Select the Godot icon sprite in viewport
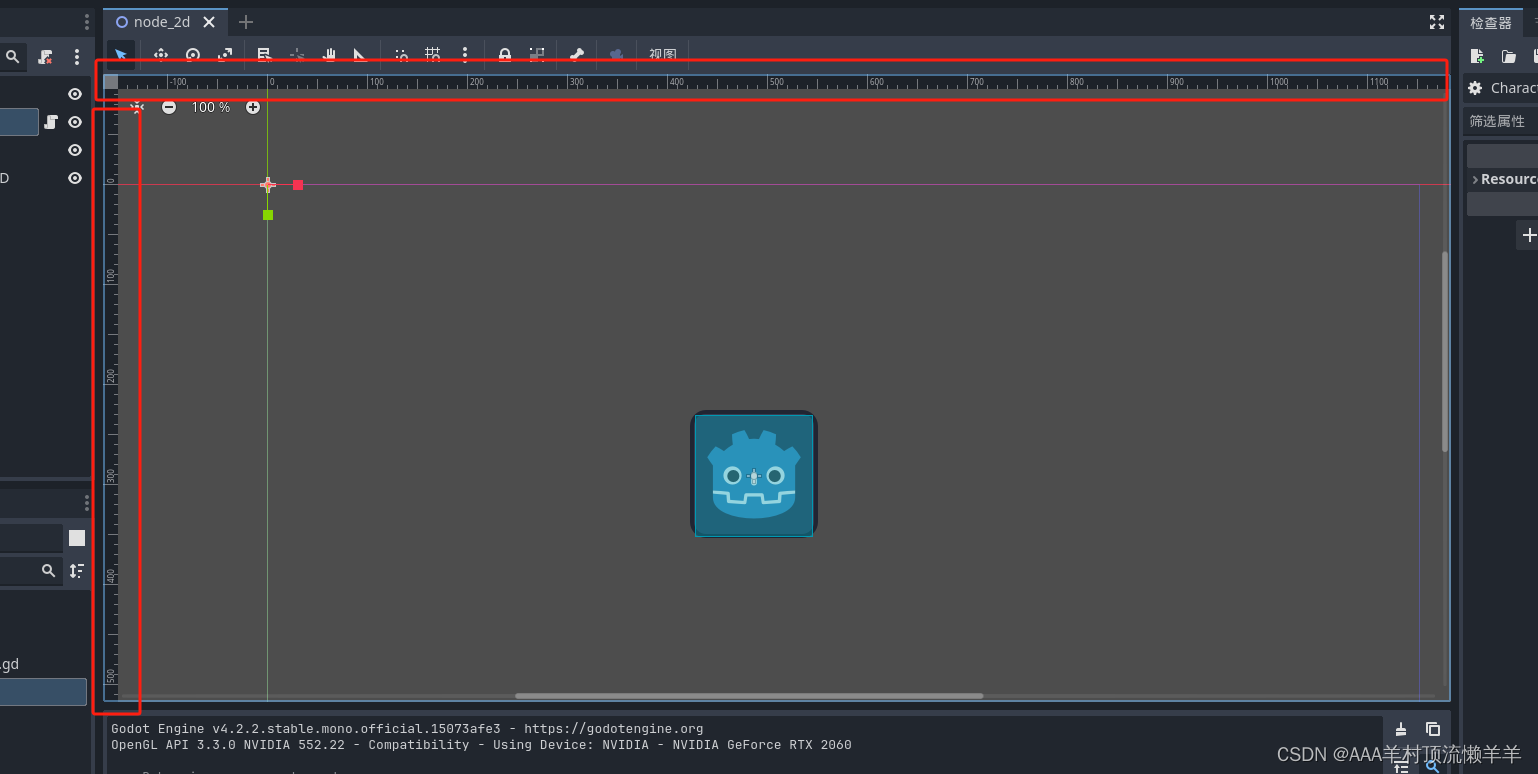1538x774 pixels. click(x=754, y=474)
